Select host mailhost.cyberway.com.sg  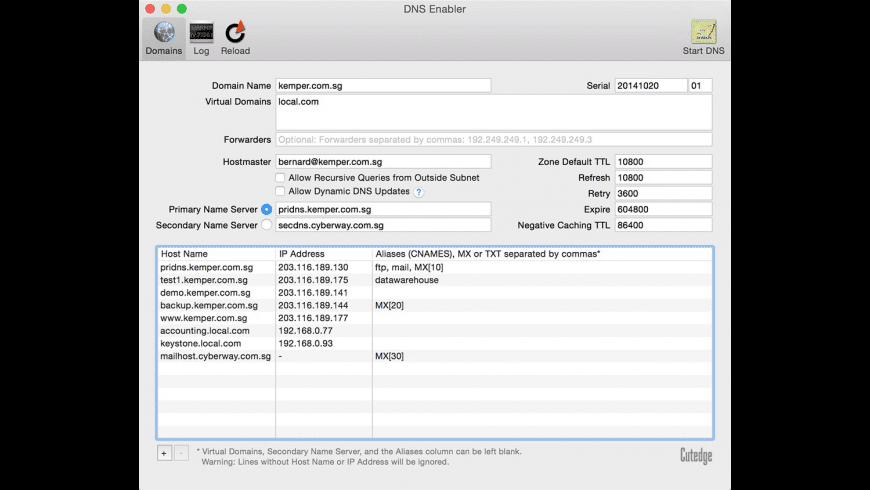click(x=215, y=356)
